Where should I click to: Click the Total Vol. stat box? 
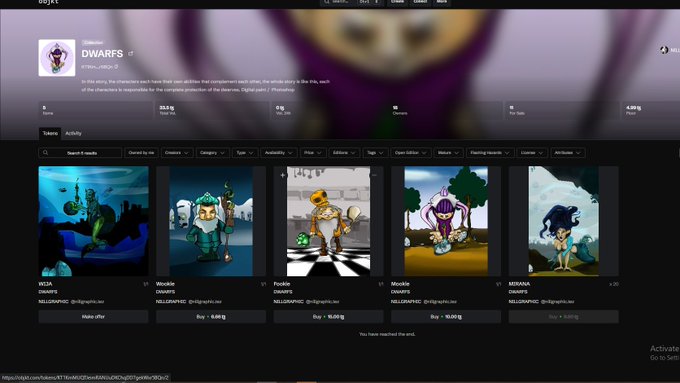(x=212, y=110)
